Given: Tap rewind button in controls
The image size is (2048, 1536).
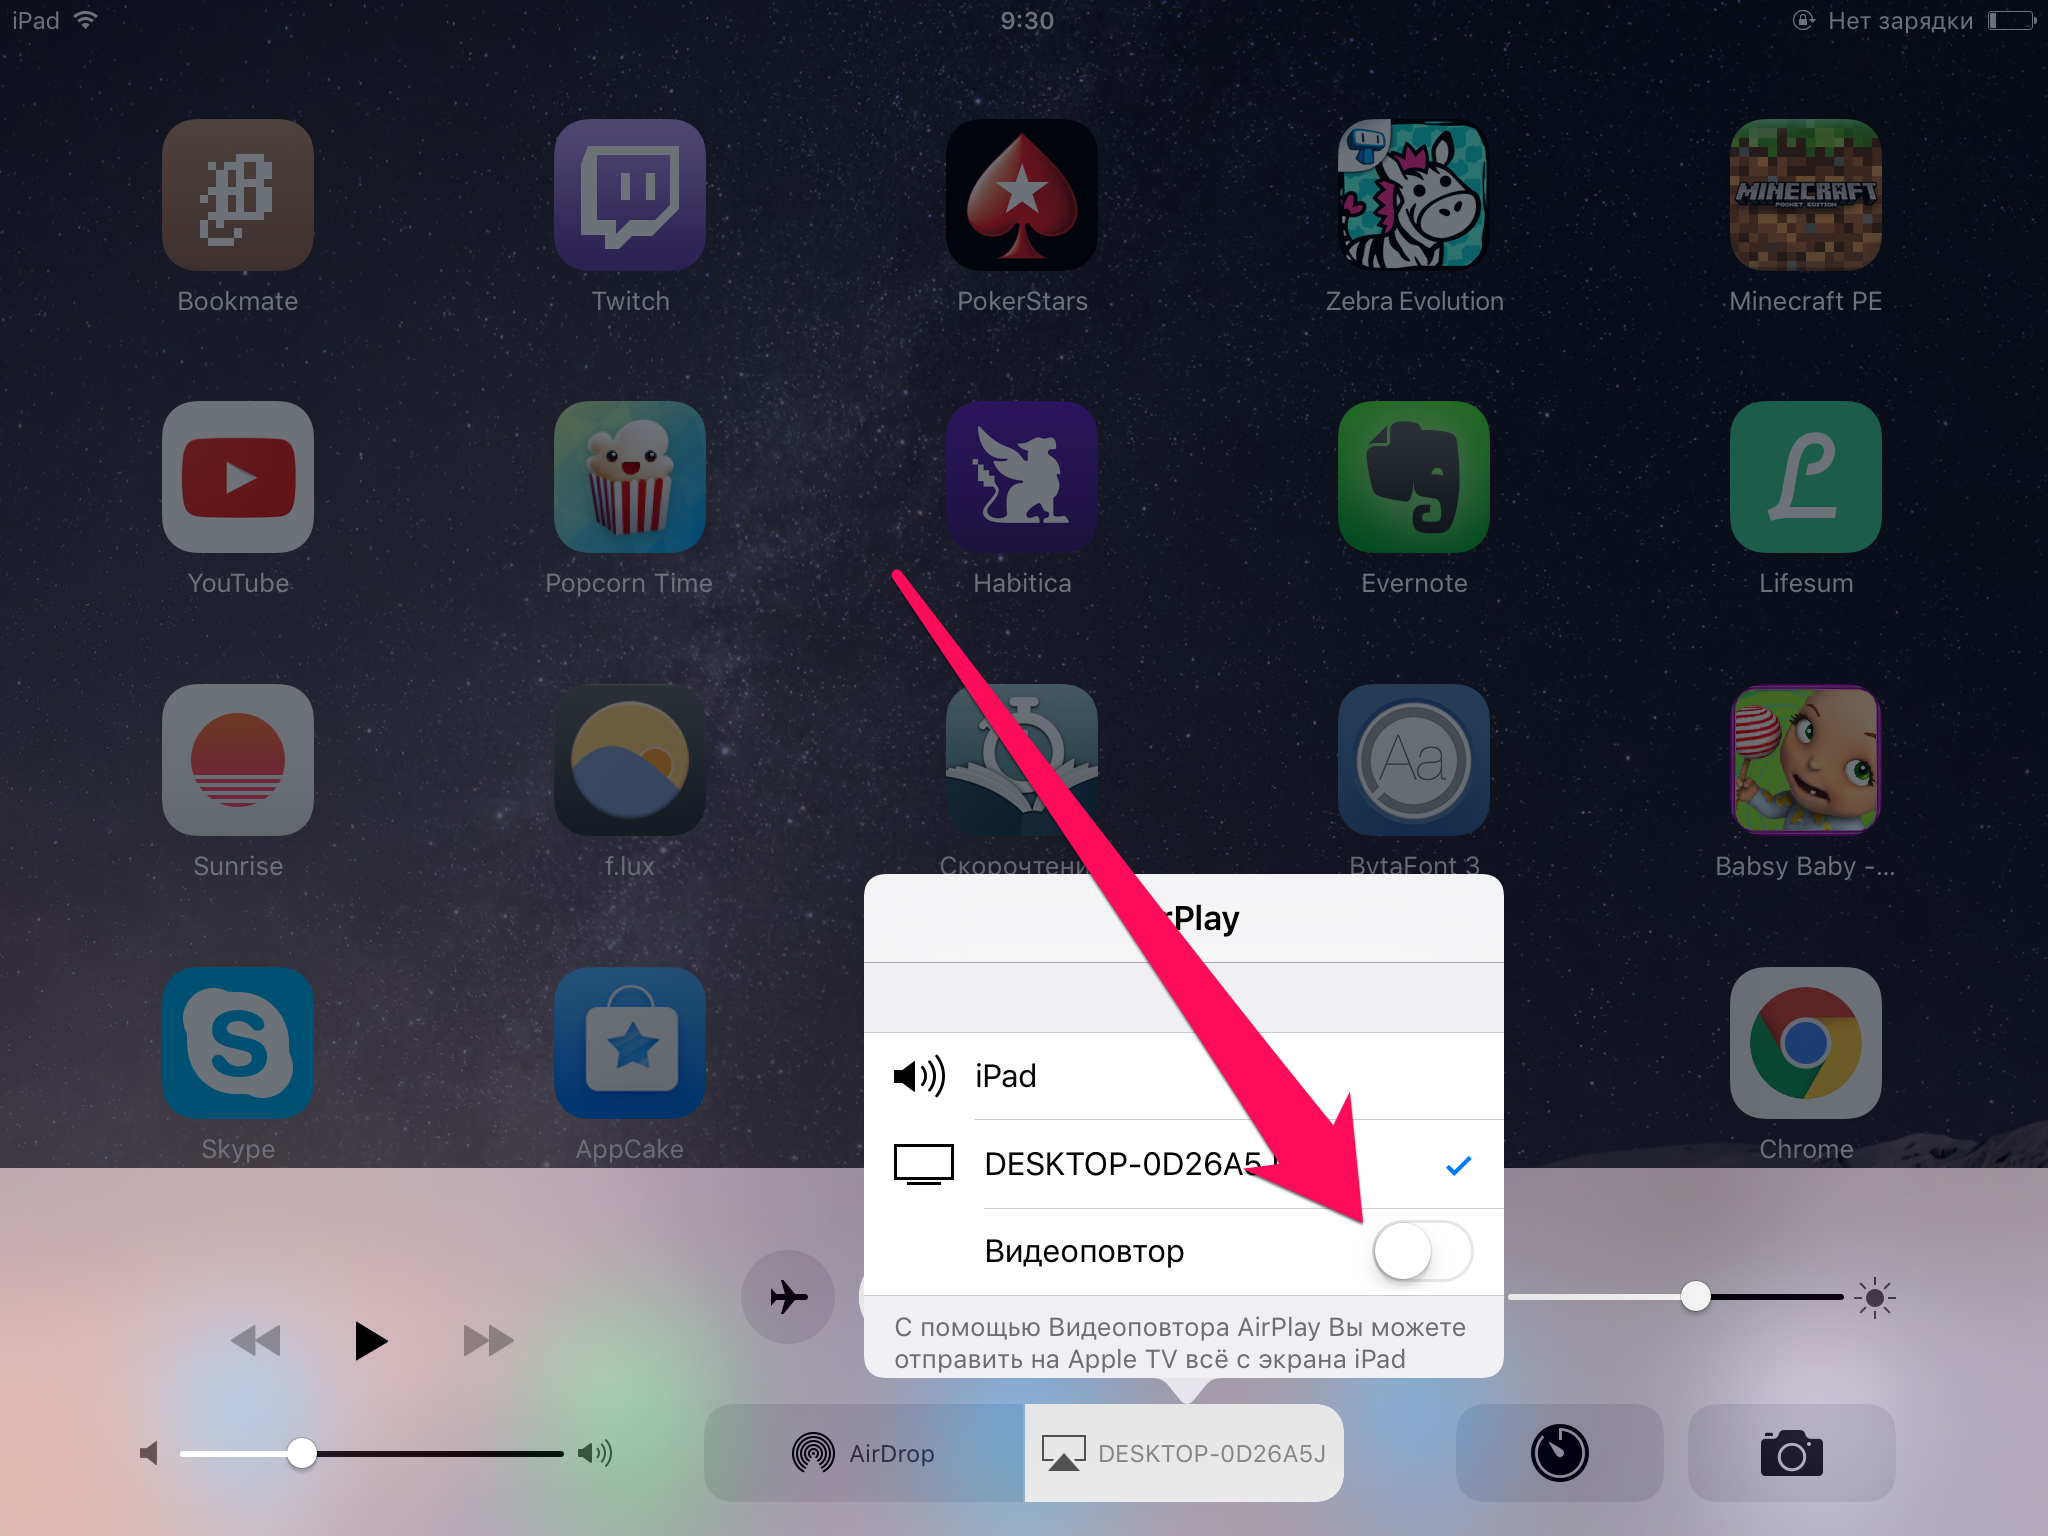Looking at the screenshot, I should 260,1338.
